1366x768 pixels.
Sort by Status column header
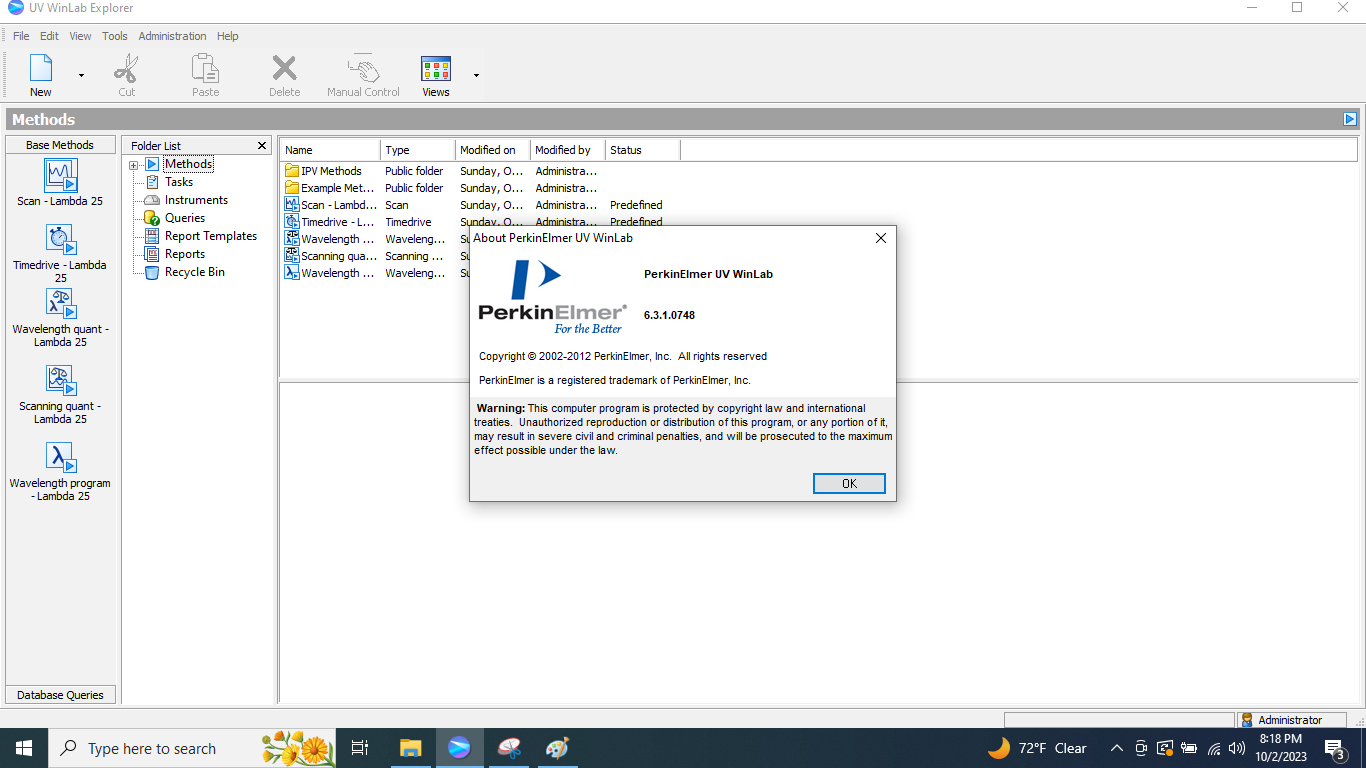click(642, 150)
